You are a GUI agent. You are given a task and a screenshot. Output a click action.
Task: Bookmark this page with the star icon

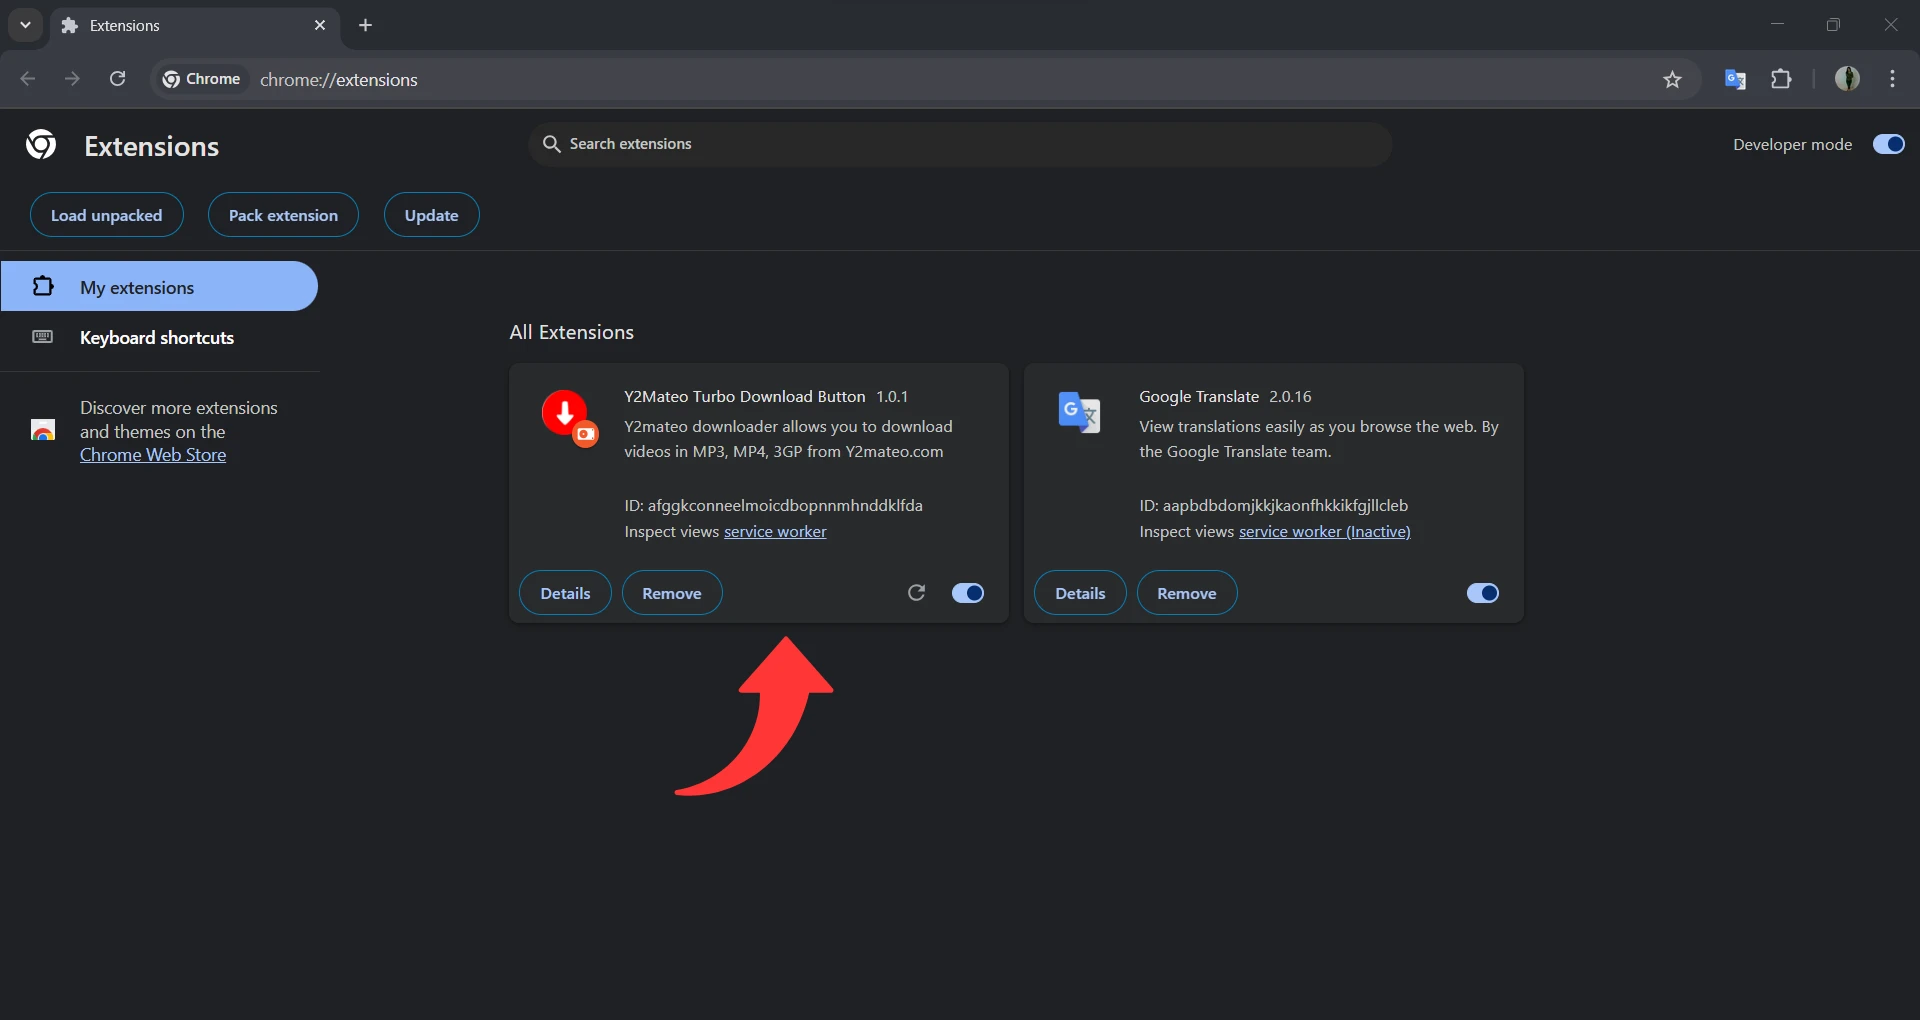tap(1672, 80)
